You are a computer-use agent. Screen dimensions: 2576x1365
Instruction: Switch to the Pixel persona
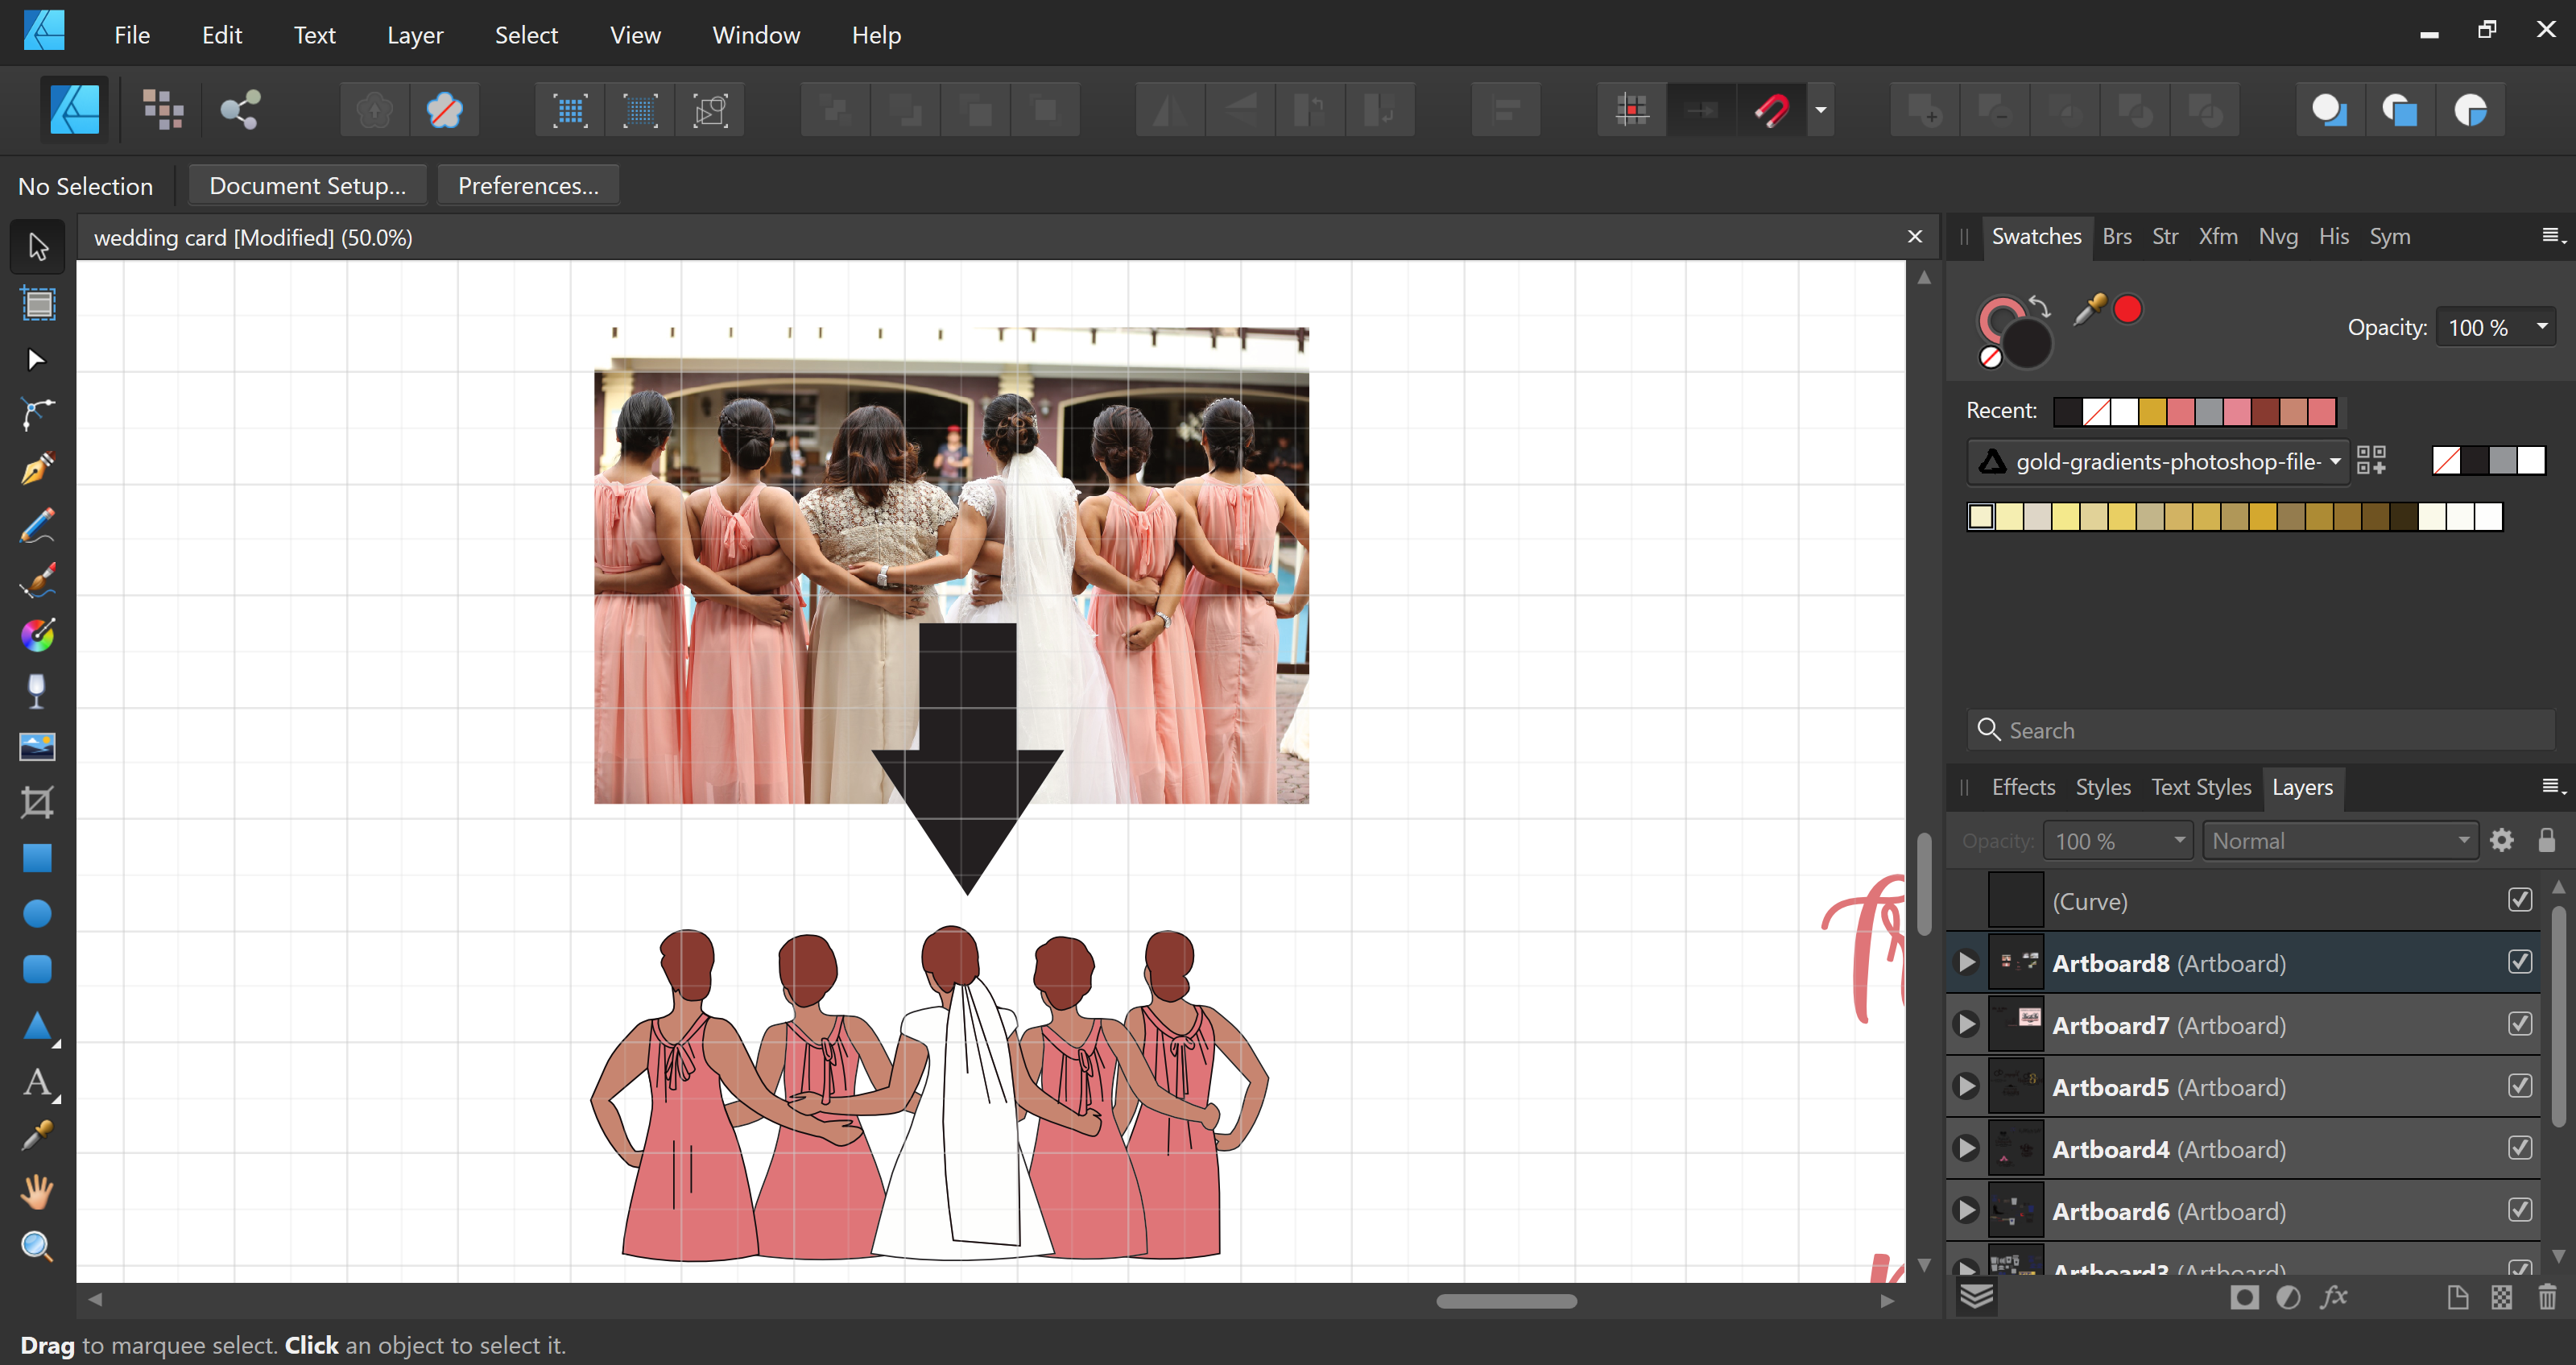[x=163, y=110]
